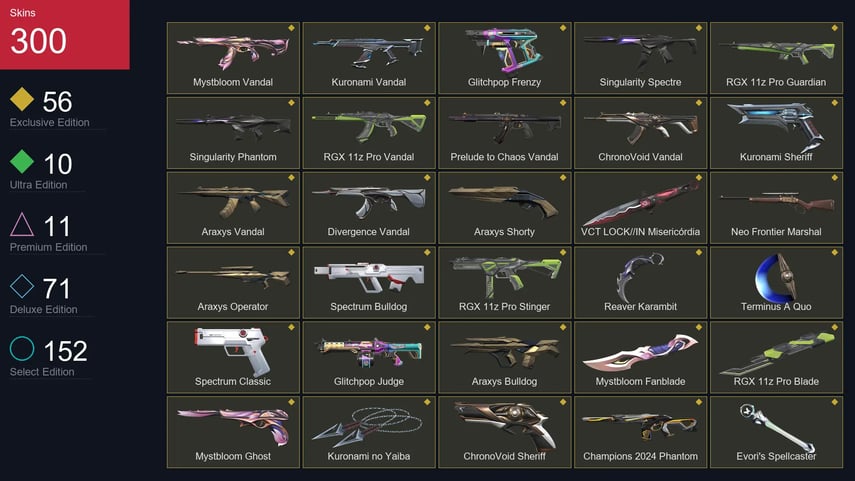Click the blue Deluxe Edition diamond outline icon
Image resolution: width=855 pixels, height=481 pixels.
pyautogui.click(x=22, y=286)
